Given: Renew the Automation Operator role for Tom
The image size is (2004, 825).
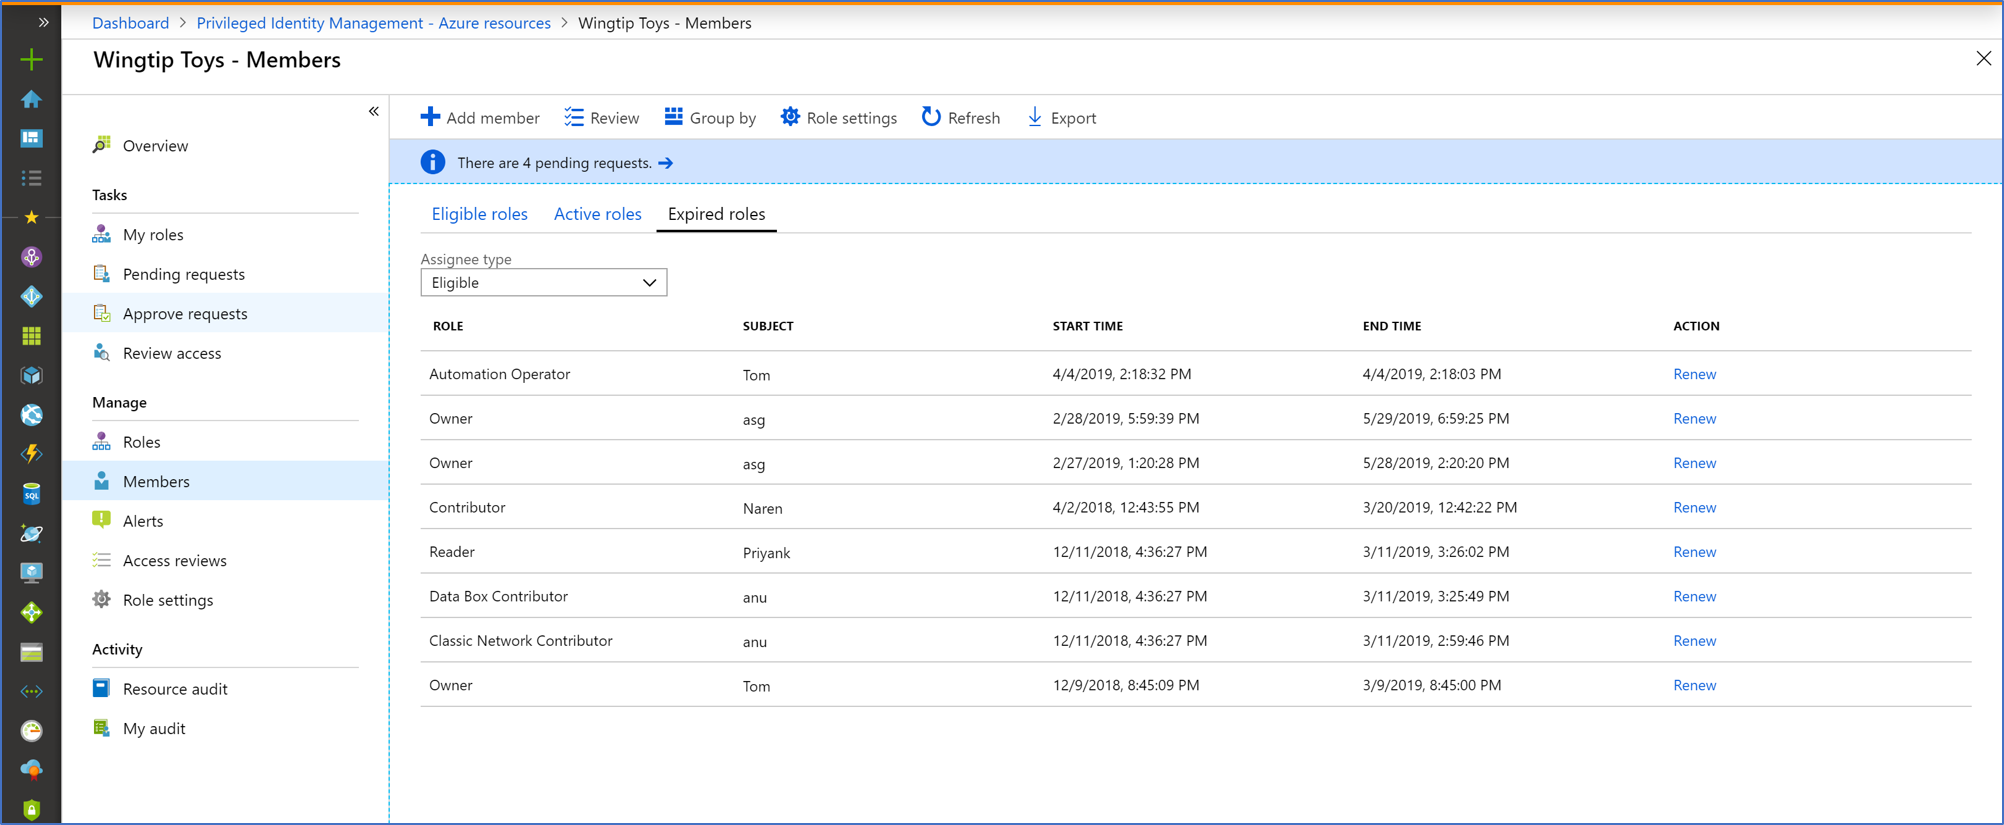Looking at the screenshot, I should pyautogui.click(x=1694, y=374).
